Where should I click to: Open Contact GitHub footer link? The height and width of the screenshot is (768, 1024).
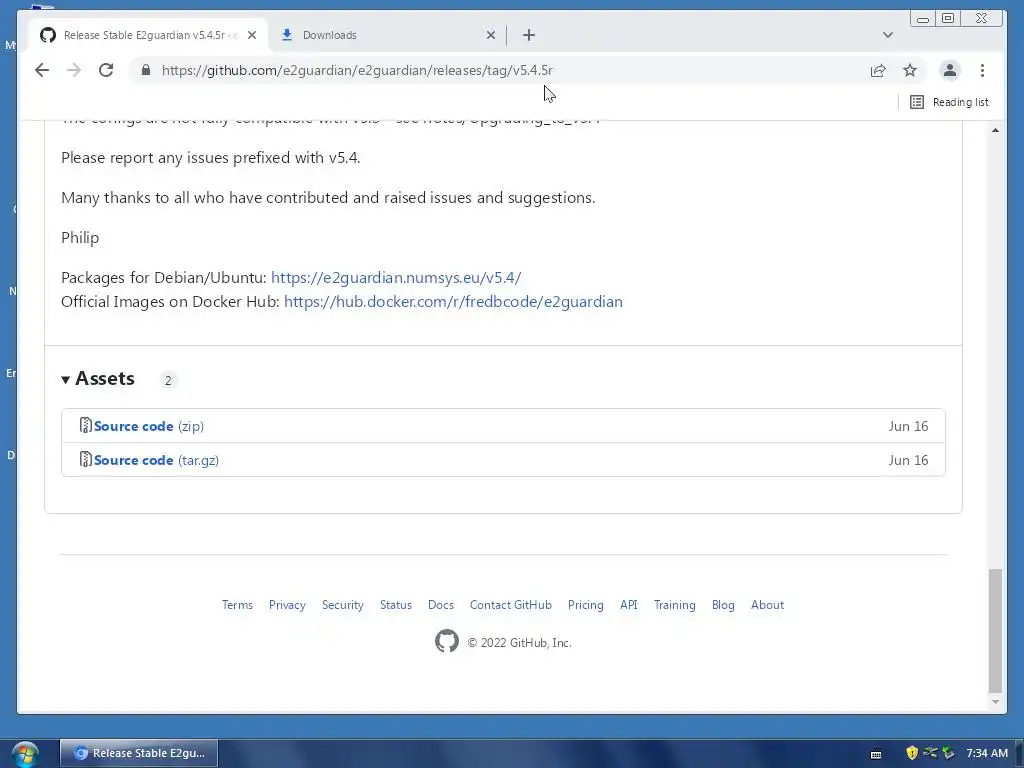click(x=511, y=605)
